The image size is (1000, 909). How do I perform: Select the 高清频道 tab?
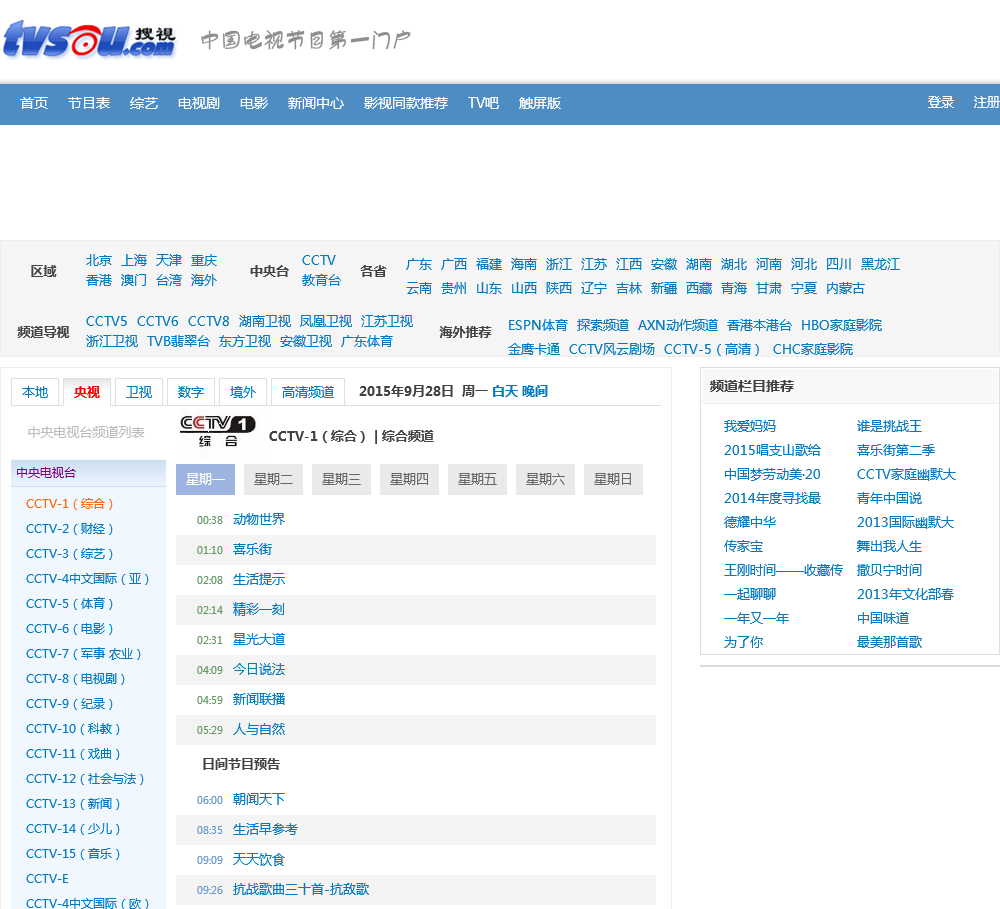tap(308, 392)
